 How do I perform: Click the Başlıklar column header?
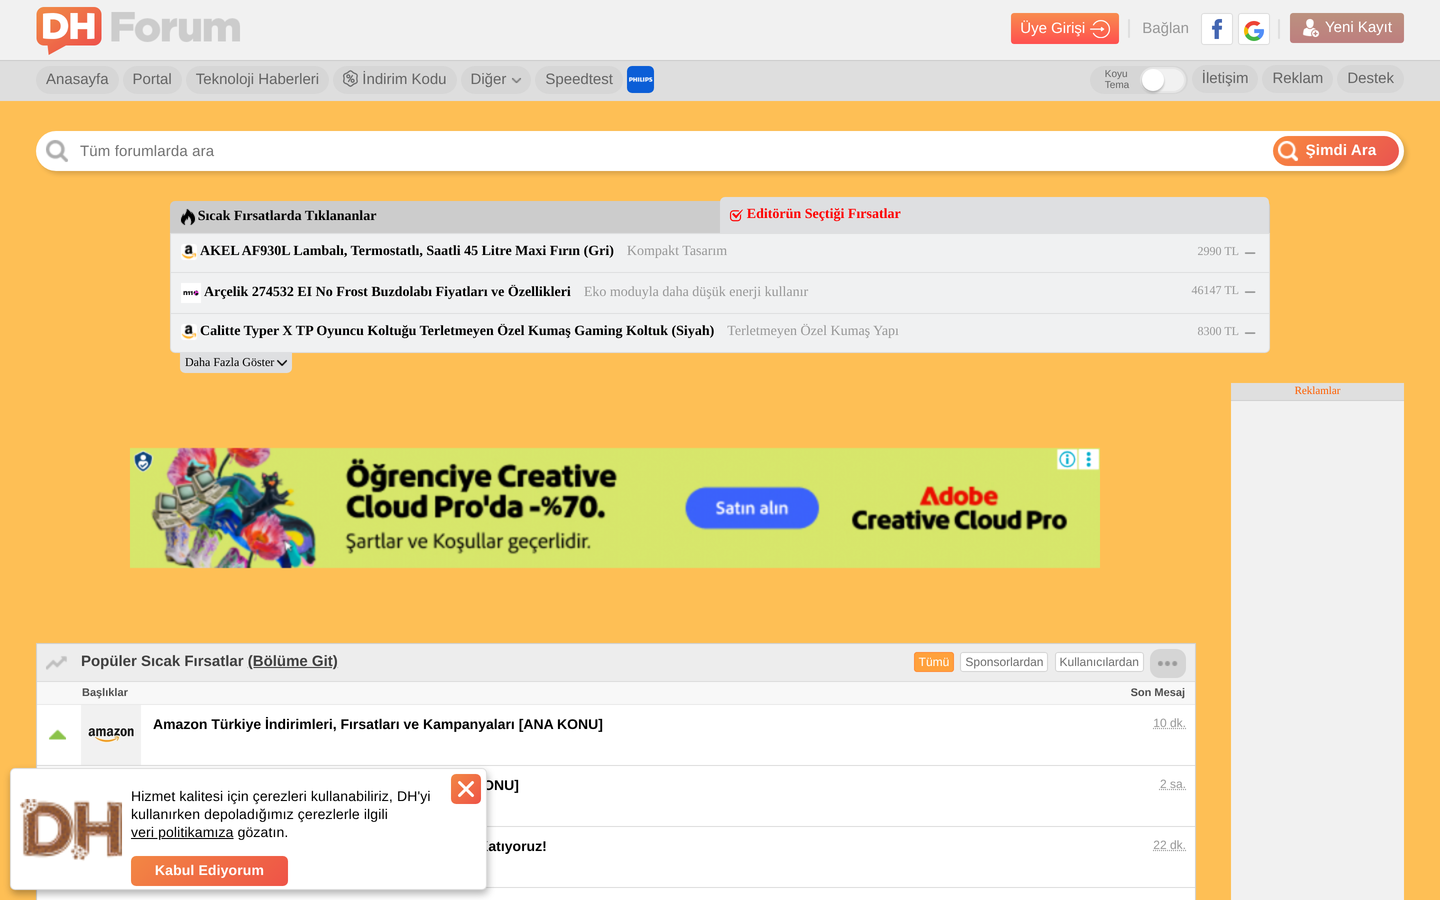(105, 692)
